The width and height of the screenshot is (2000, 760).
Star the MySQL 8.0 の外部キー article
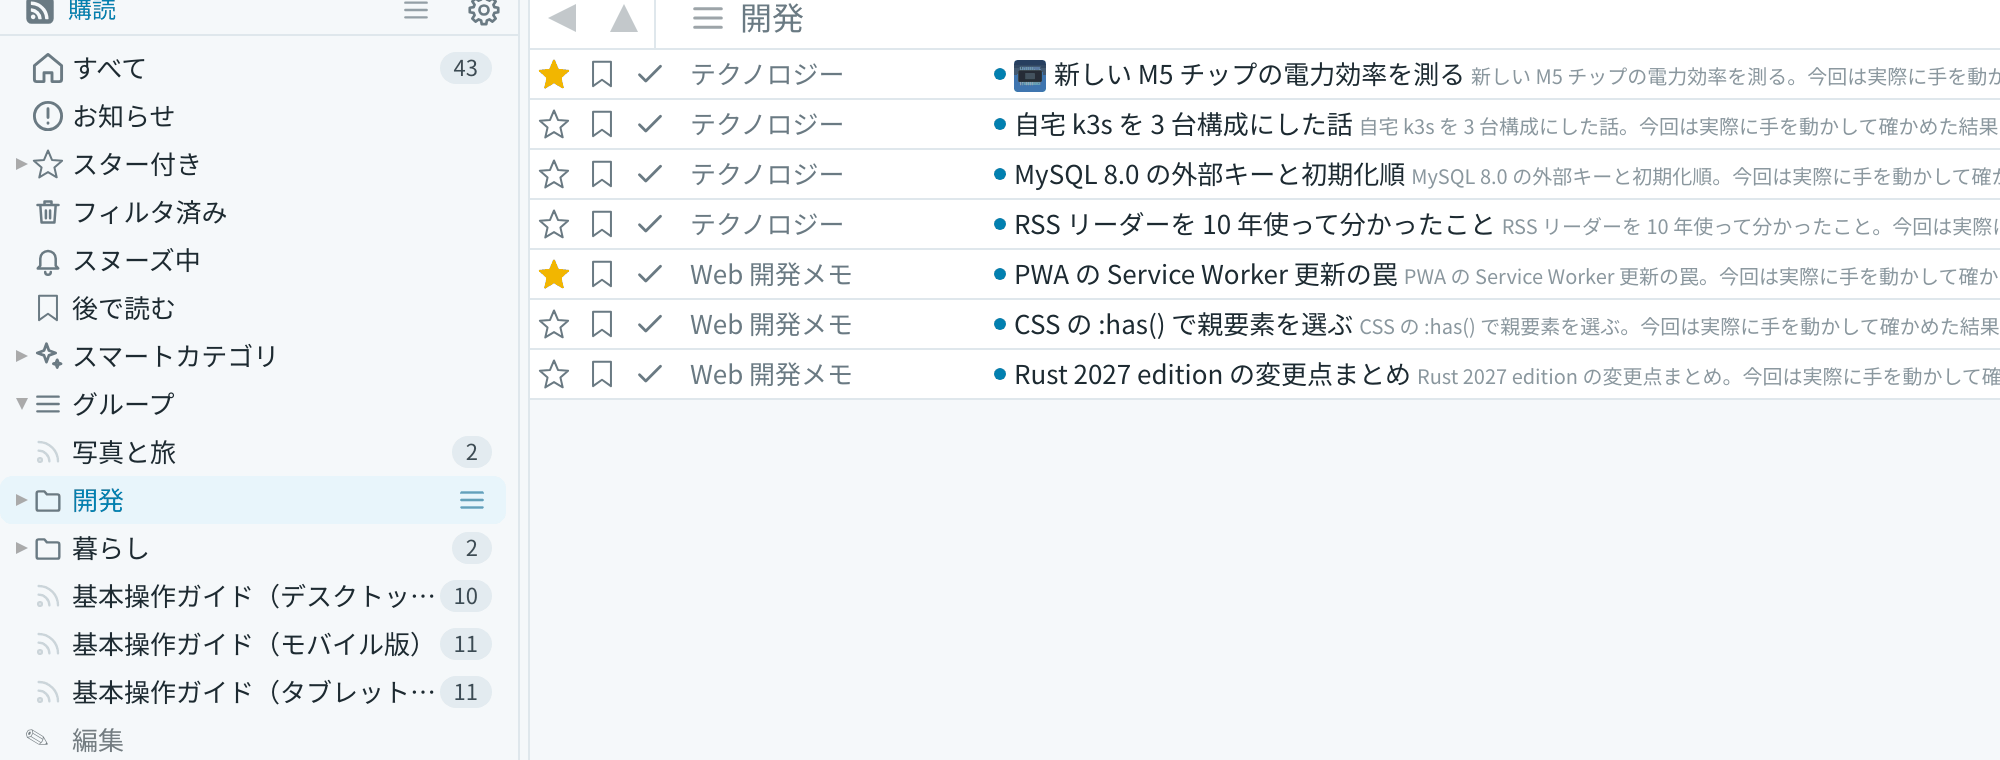tap(554, 174)
